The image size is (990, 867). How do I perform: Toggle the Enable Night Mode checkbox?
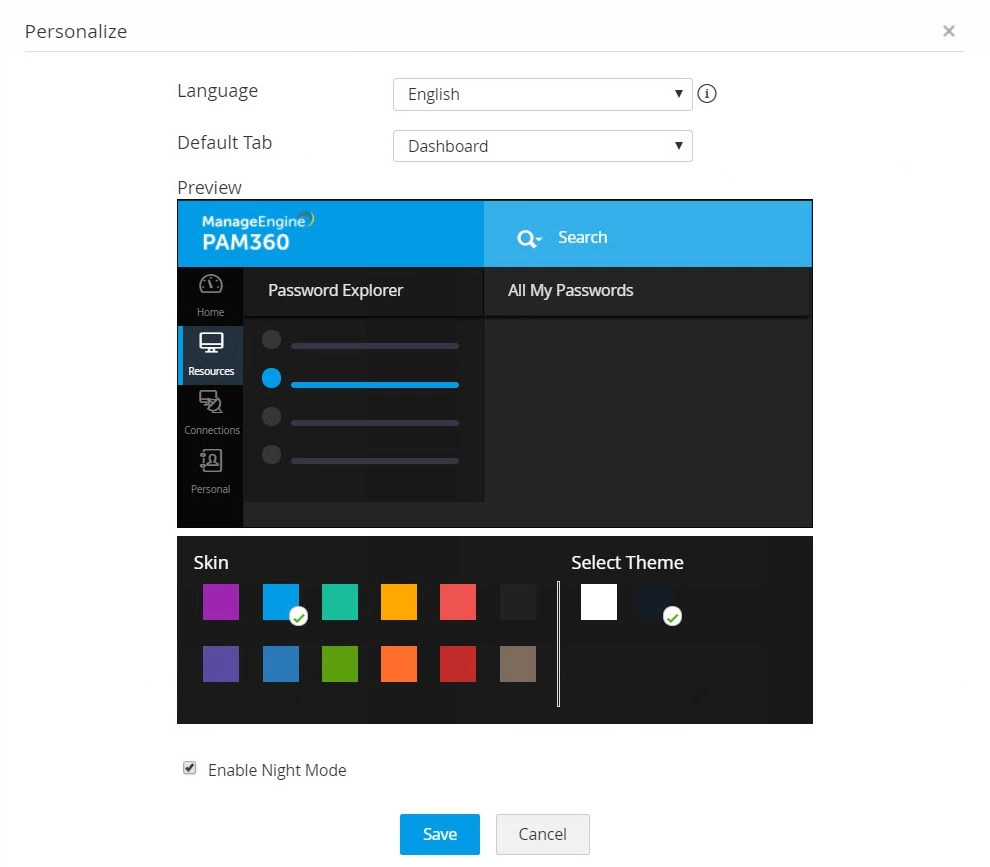pos(189,768)
